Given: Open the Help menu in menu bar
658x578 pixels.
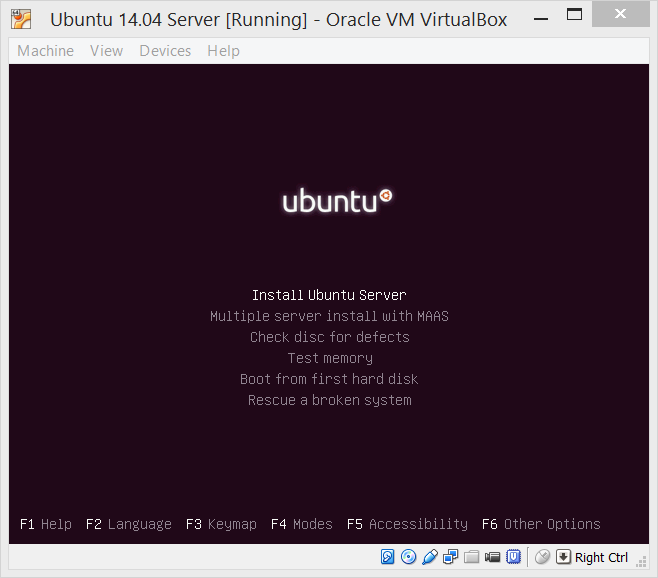Looking at the screenshot, I should (223, 51).
